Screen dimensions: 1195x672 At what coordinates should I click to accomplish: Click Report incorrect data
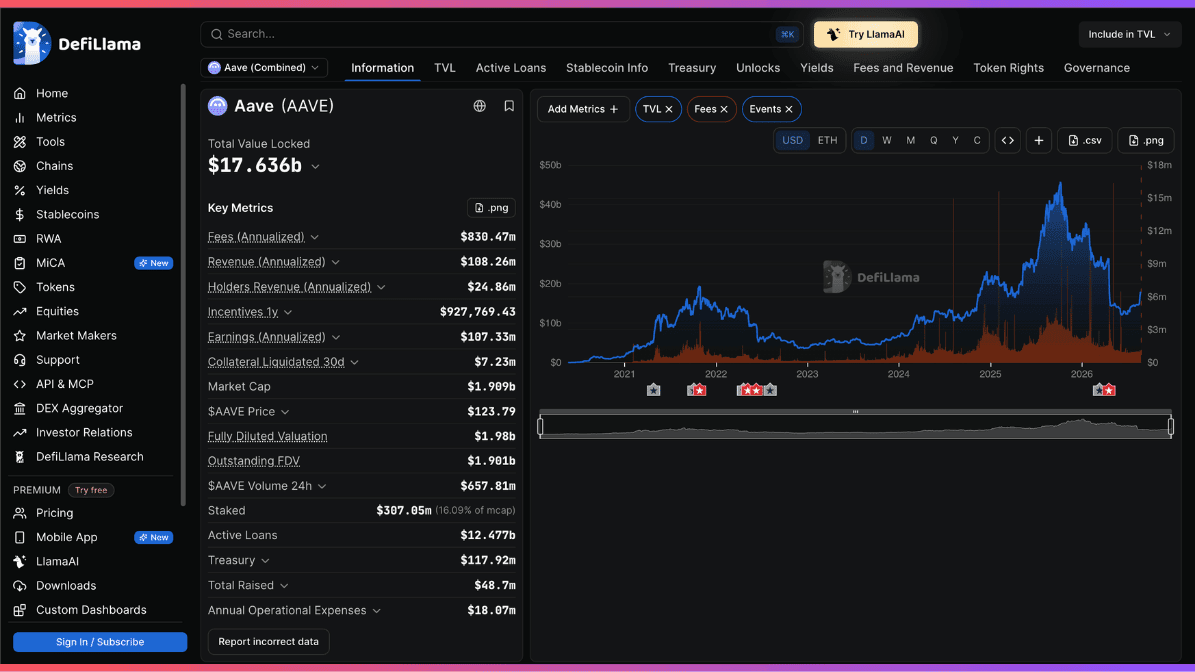point(268,642)
